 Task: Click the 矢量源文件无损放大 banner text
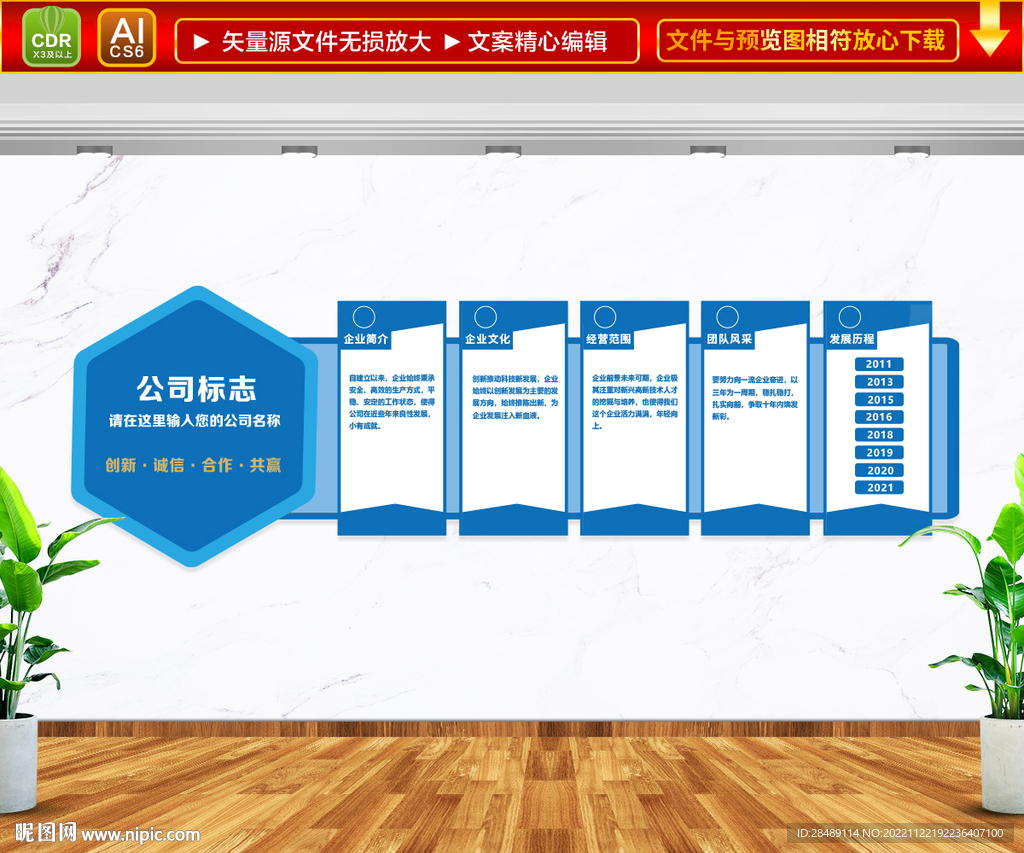[326, 42]
